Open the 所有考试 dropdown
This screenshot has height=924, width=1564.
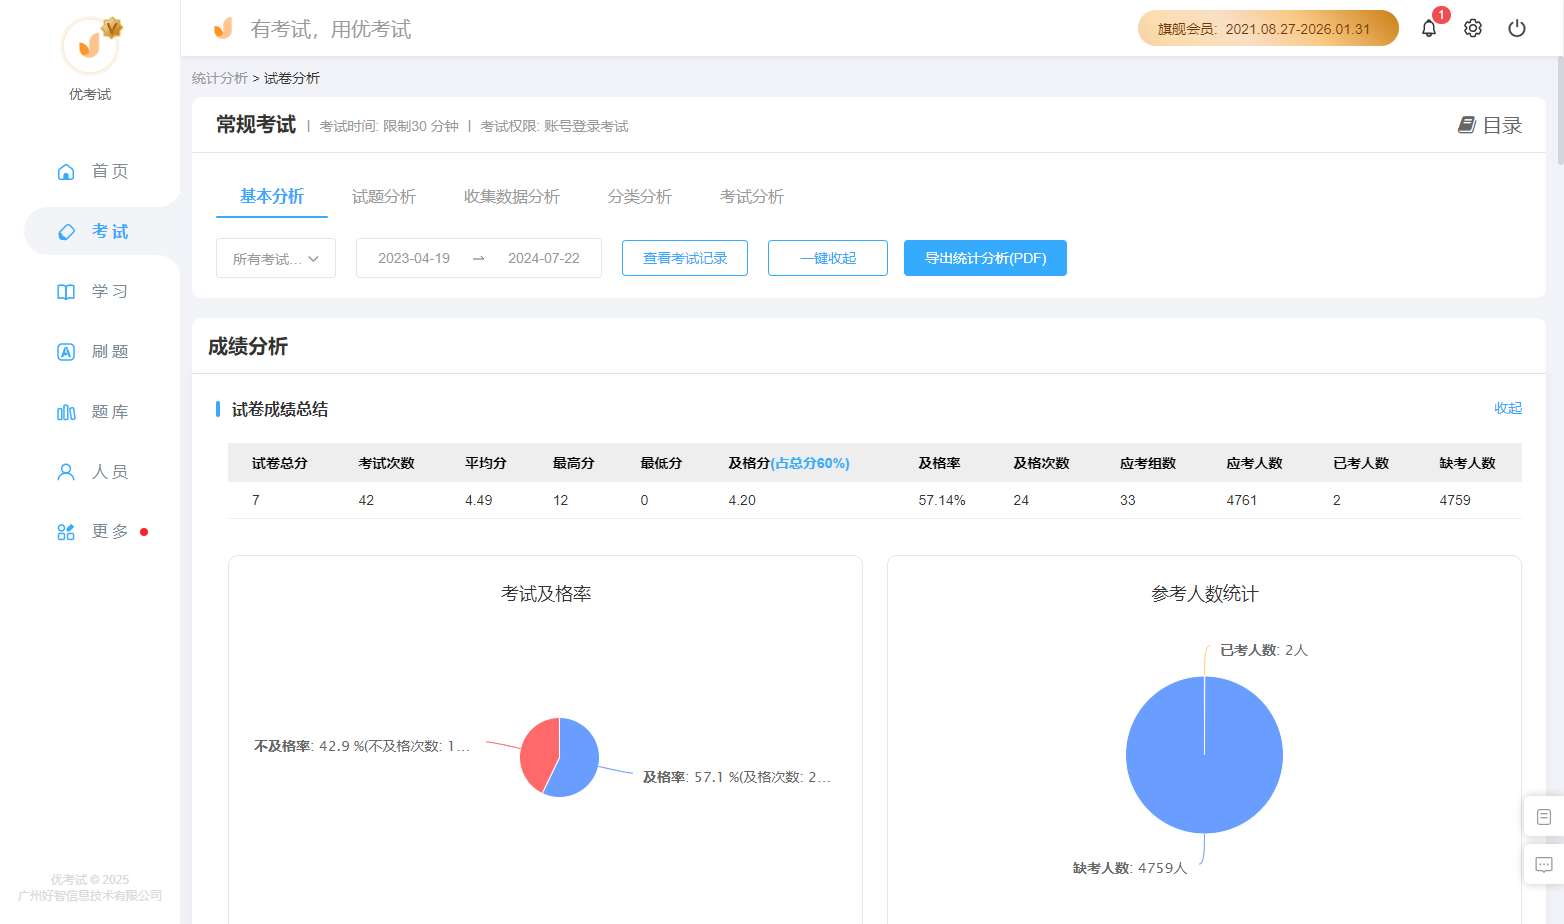click(x=276, y=258)
